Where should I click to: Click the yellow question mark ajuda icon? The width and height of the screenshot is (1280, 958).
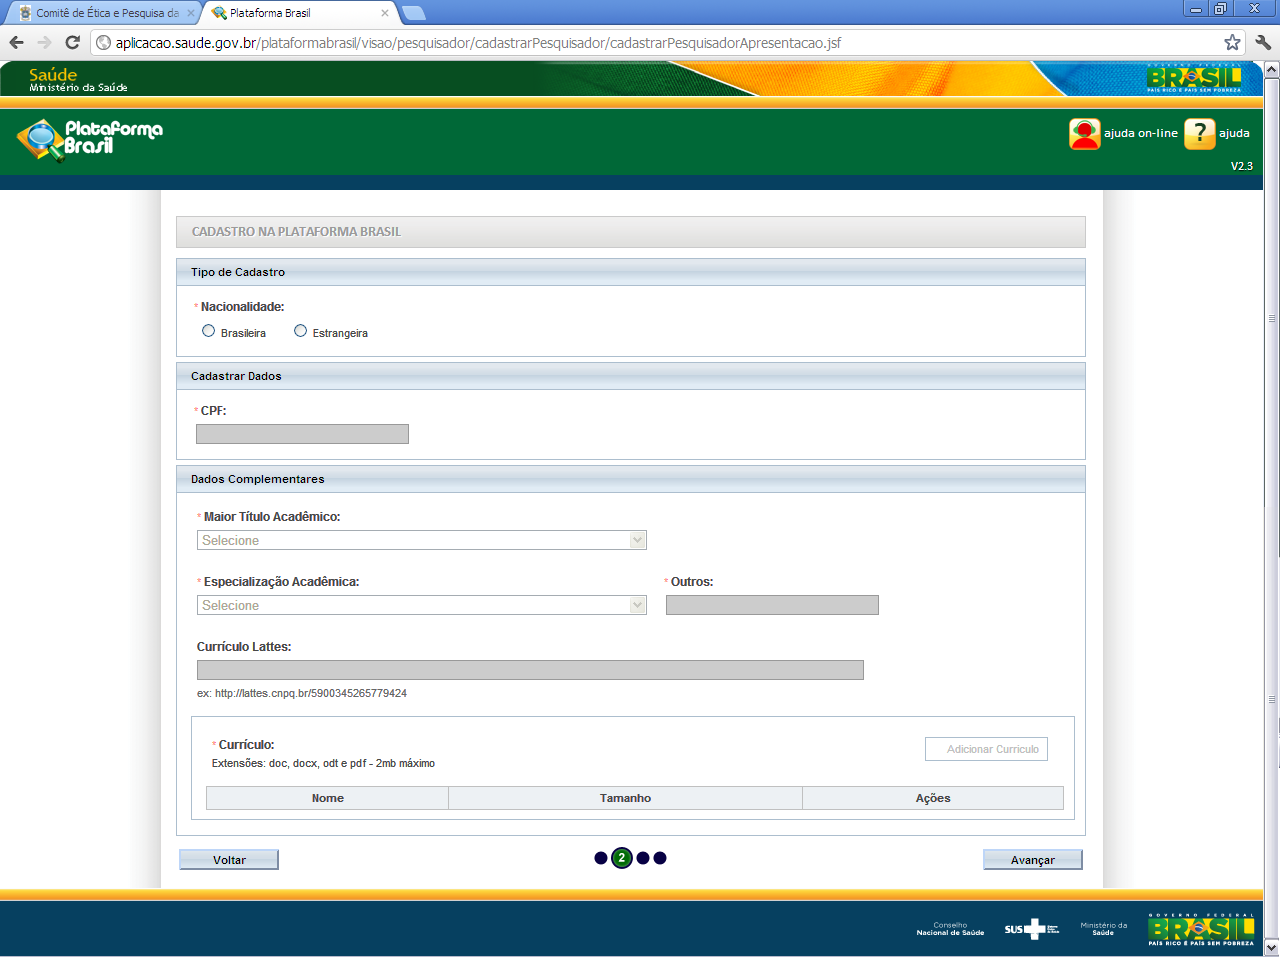[x=1199, y=133]
